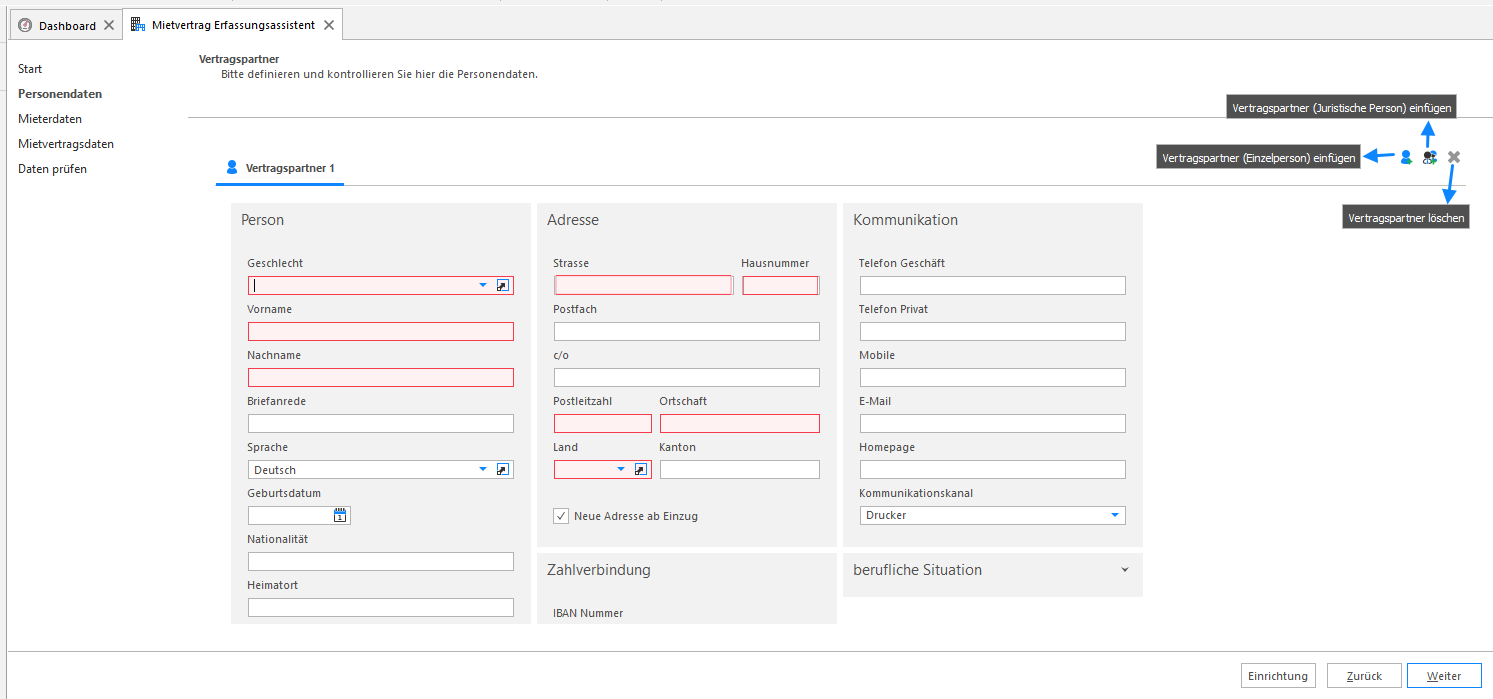Select the Heimatort input field

coord(381,607)
